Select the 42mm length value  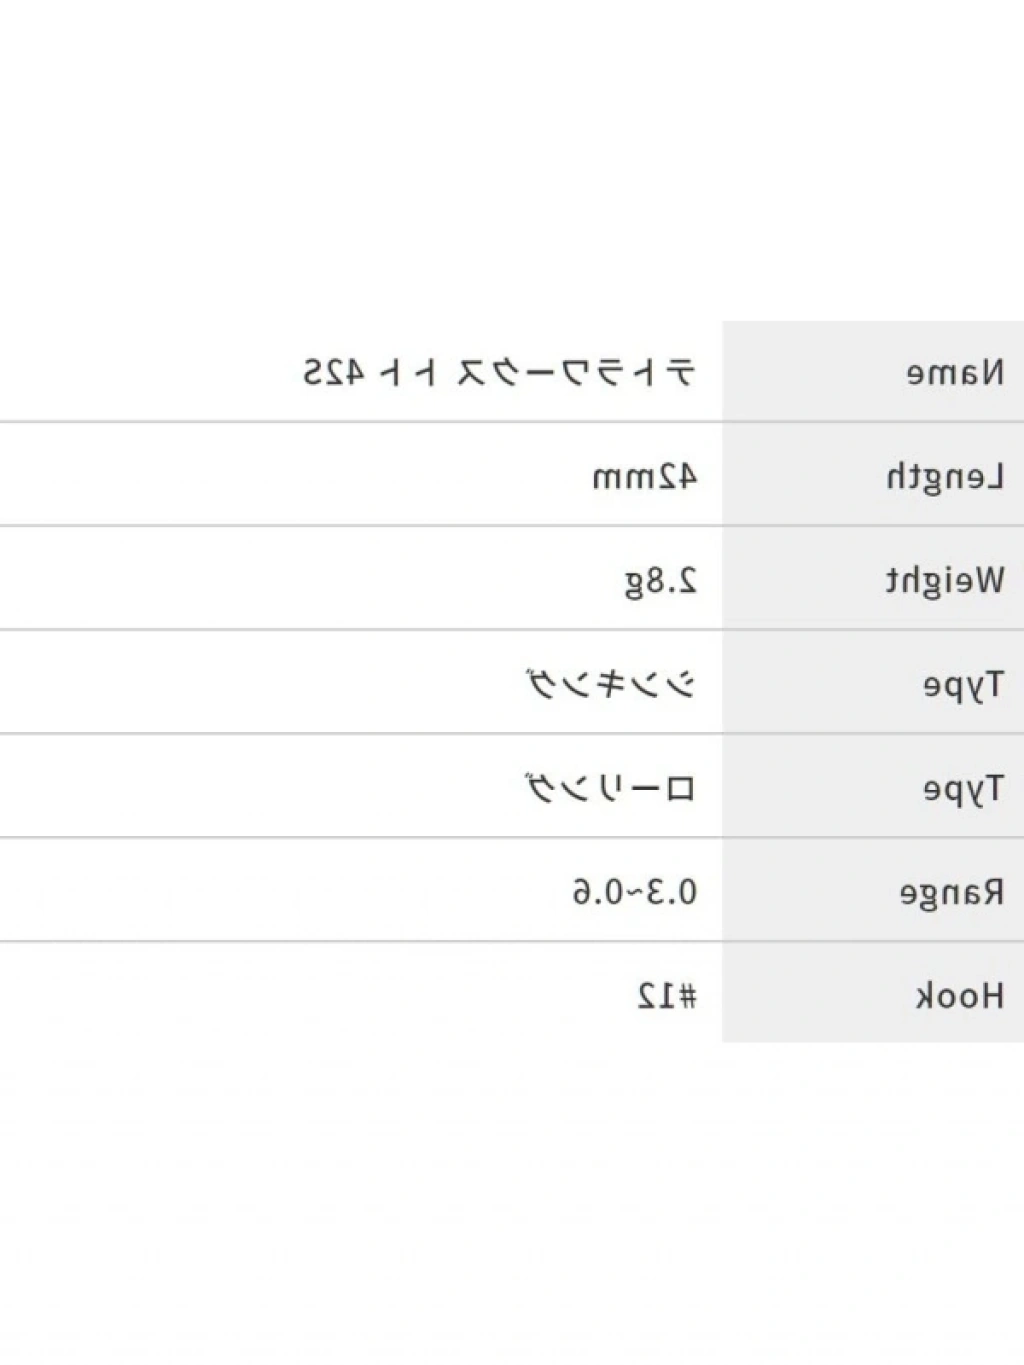(645, 477)
